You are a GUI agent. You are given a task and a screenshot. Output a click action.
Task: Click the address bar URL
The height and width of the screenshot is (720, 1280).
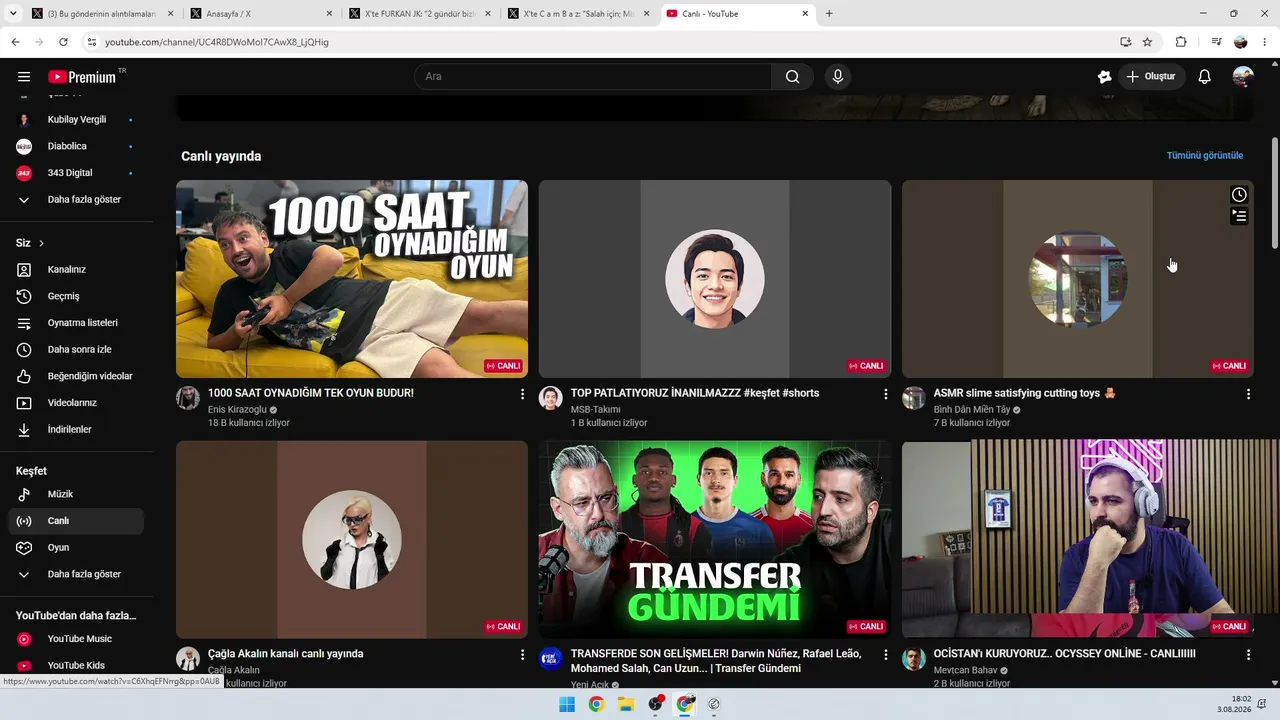point(217,42)
